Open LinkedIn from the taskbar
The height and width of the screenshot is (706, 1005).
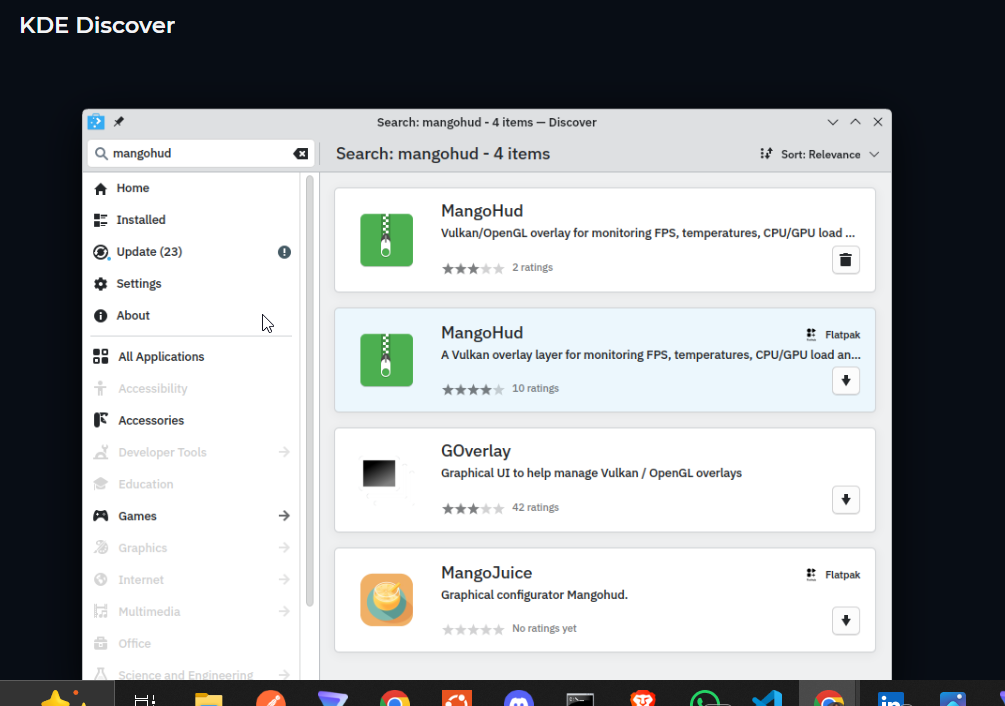click(892, 699)
